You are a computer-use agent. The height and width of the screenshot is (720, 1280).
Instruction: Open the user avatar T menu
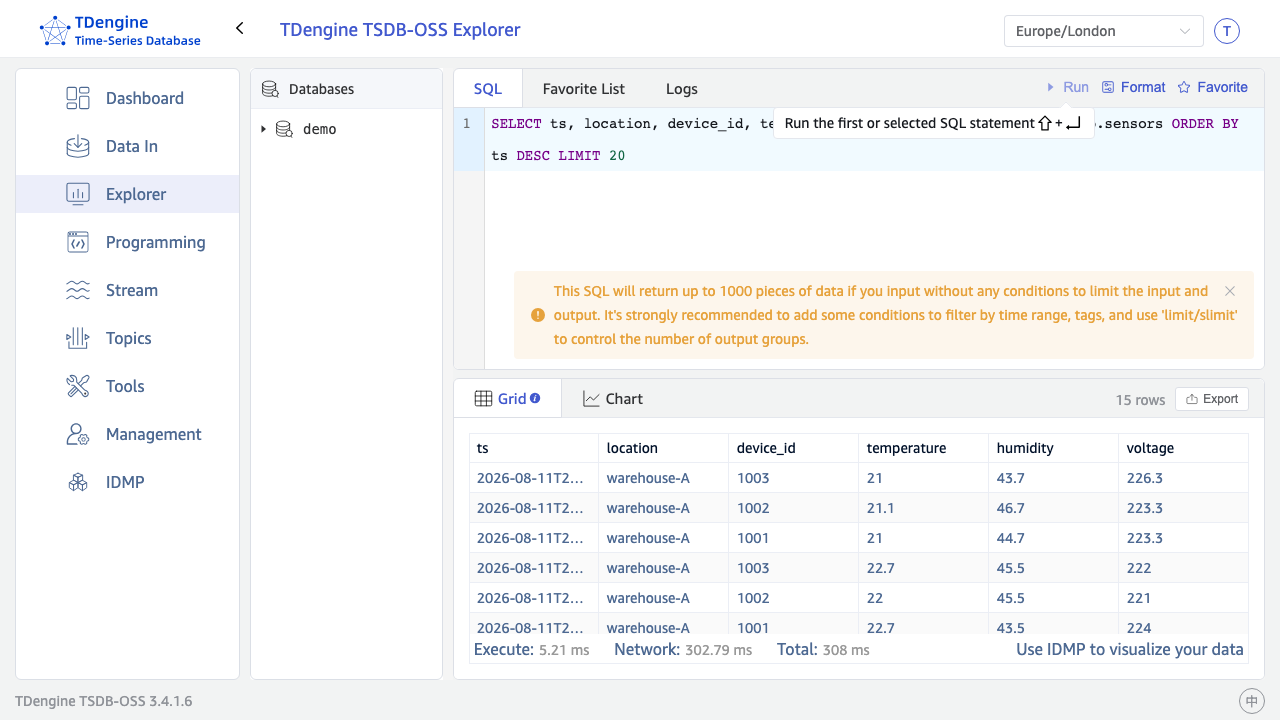click(1227, 31)
